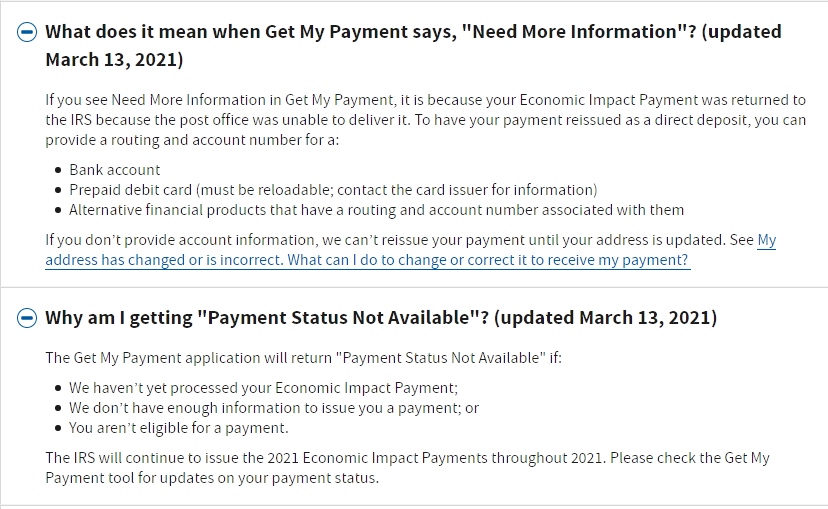Click "(updated March 13, 2021)" in the second heading
Screen dimensions: 828x509
click(x=606, y=318)
